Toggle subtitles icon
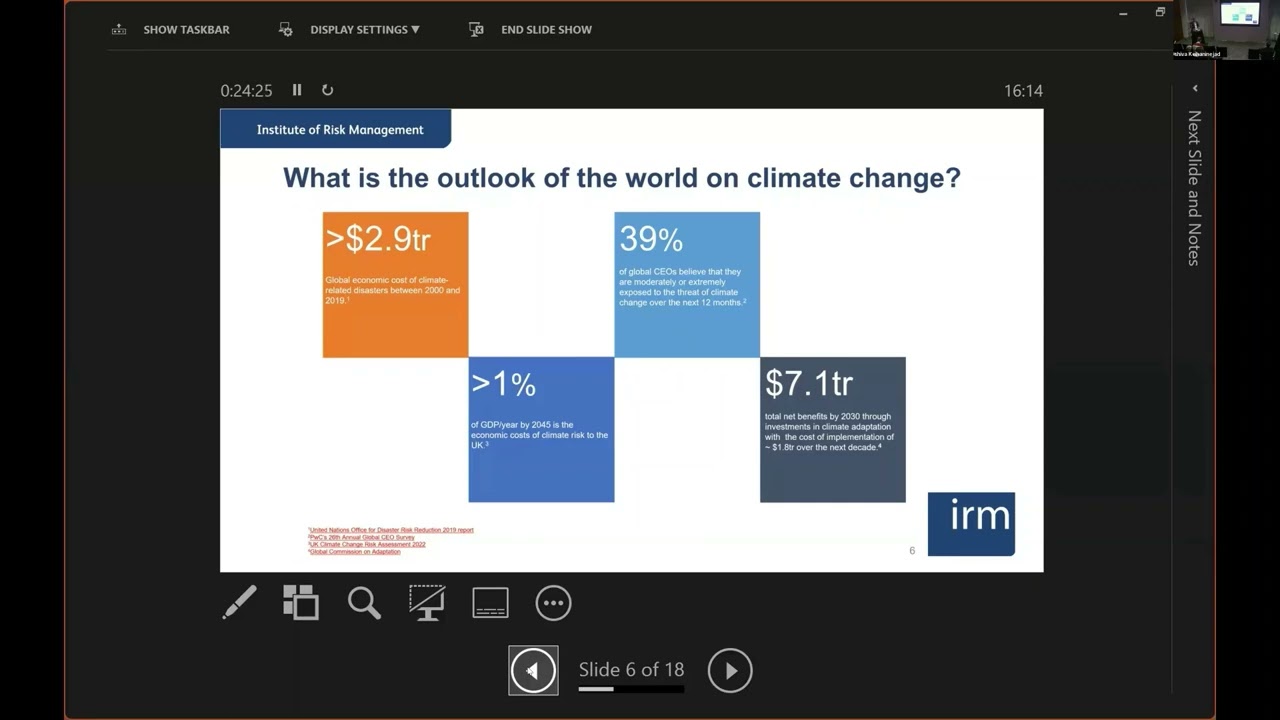 490,602
